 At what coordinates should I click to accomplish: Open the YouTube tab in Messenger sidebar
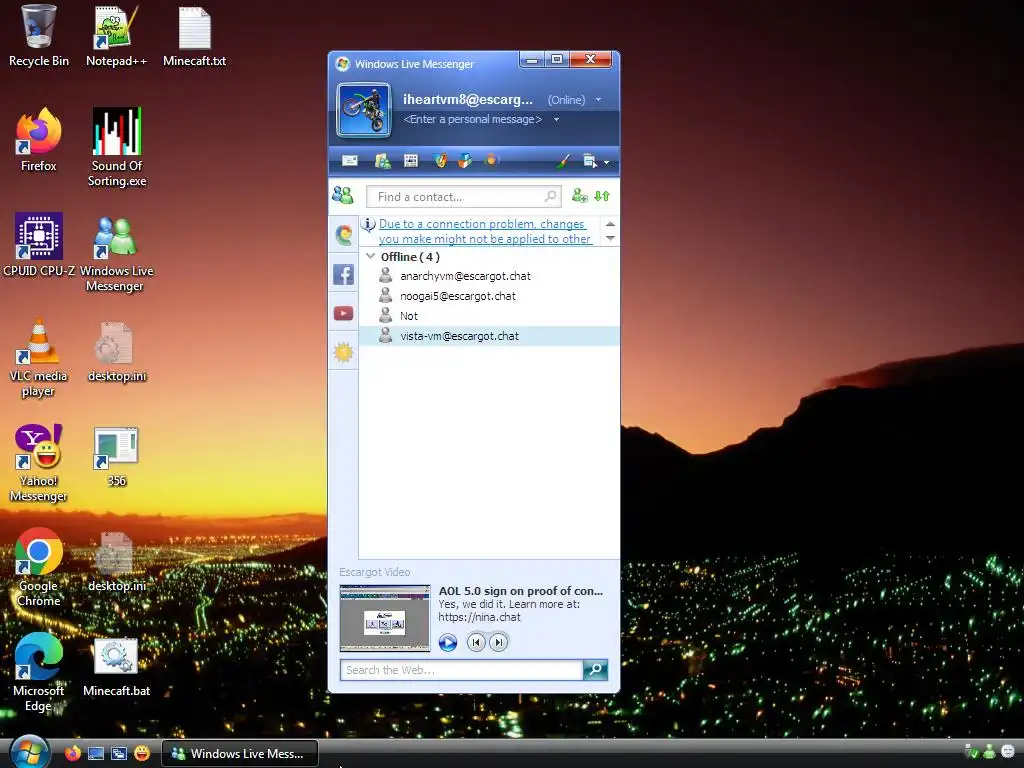tap(344, 313)
